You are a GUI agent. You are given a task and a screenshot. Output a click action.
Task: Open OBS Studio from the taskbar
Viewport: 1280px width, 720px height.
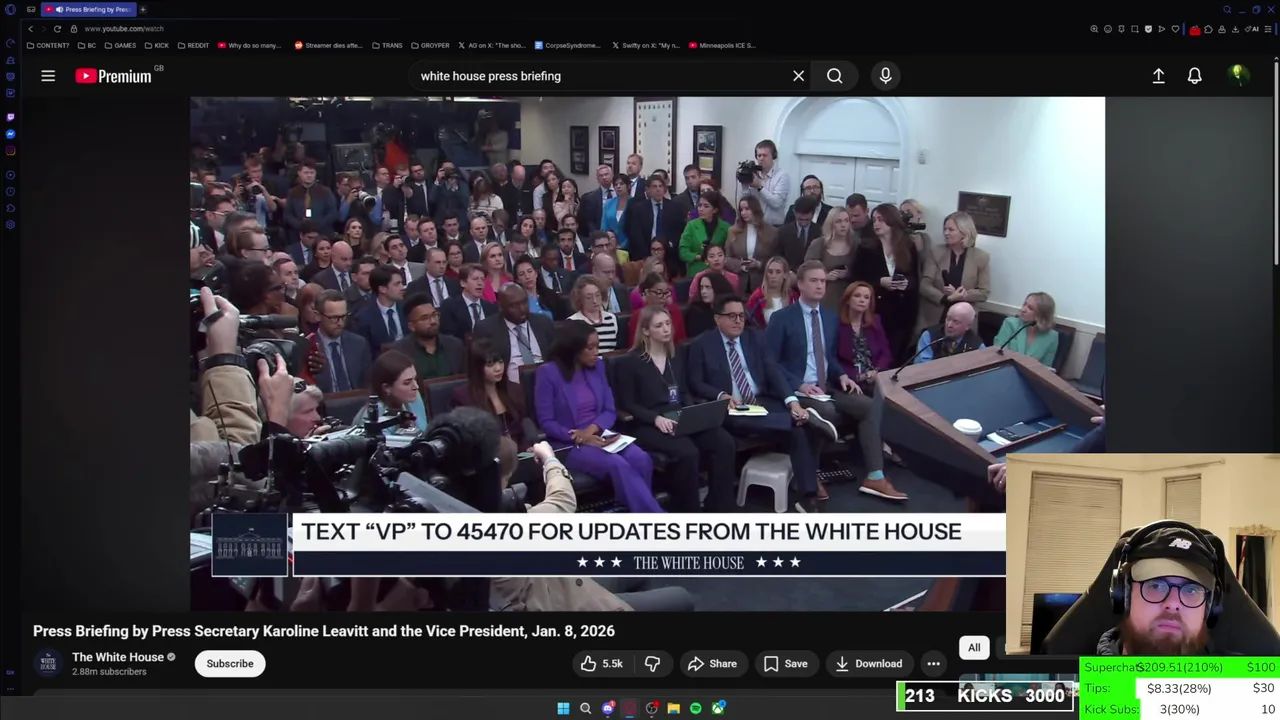tap(651, 709)
